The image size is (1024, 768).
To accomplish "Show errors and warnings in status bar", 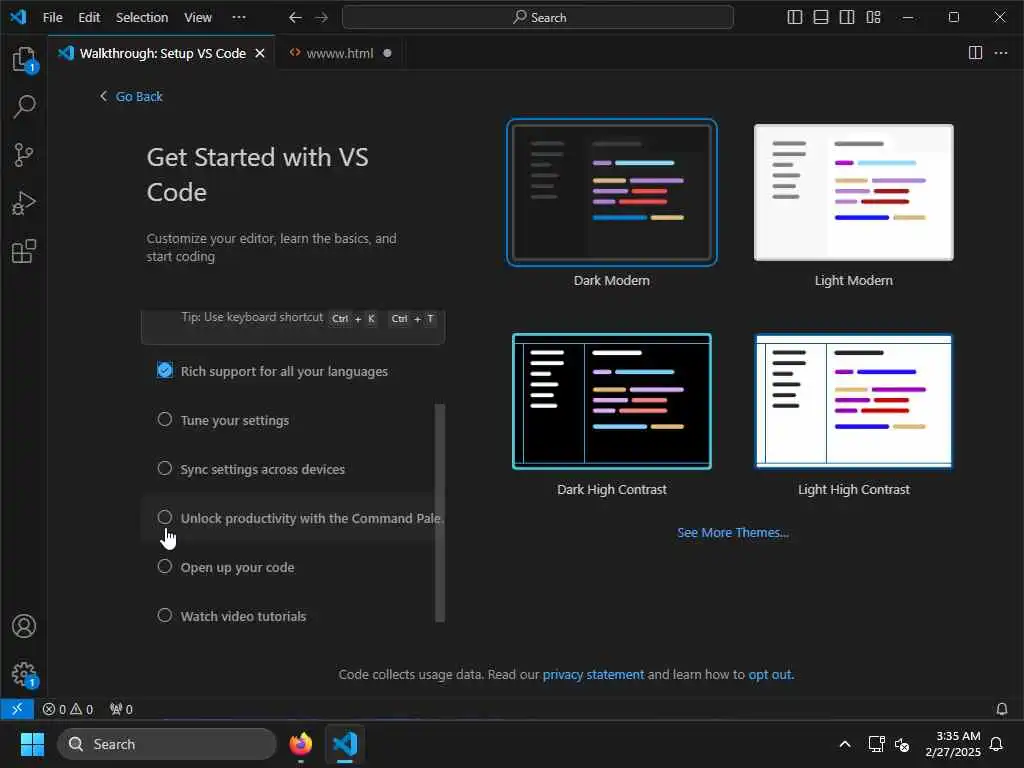I will tap(68, 709).
